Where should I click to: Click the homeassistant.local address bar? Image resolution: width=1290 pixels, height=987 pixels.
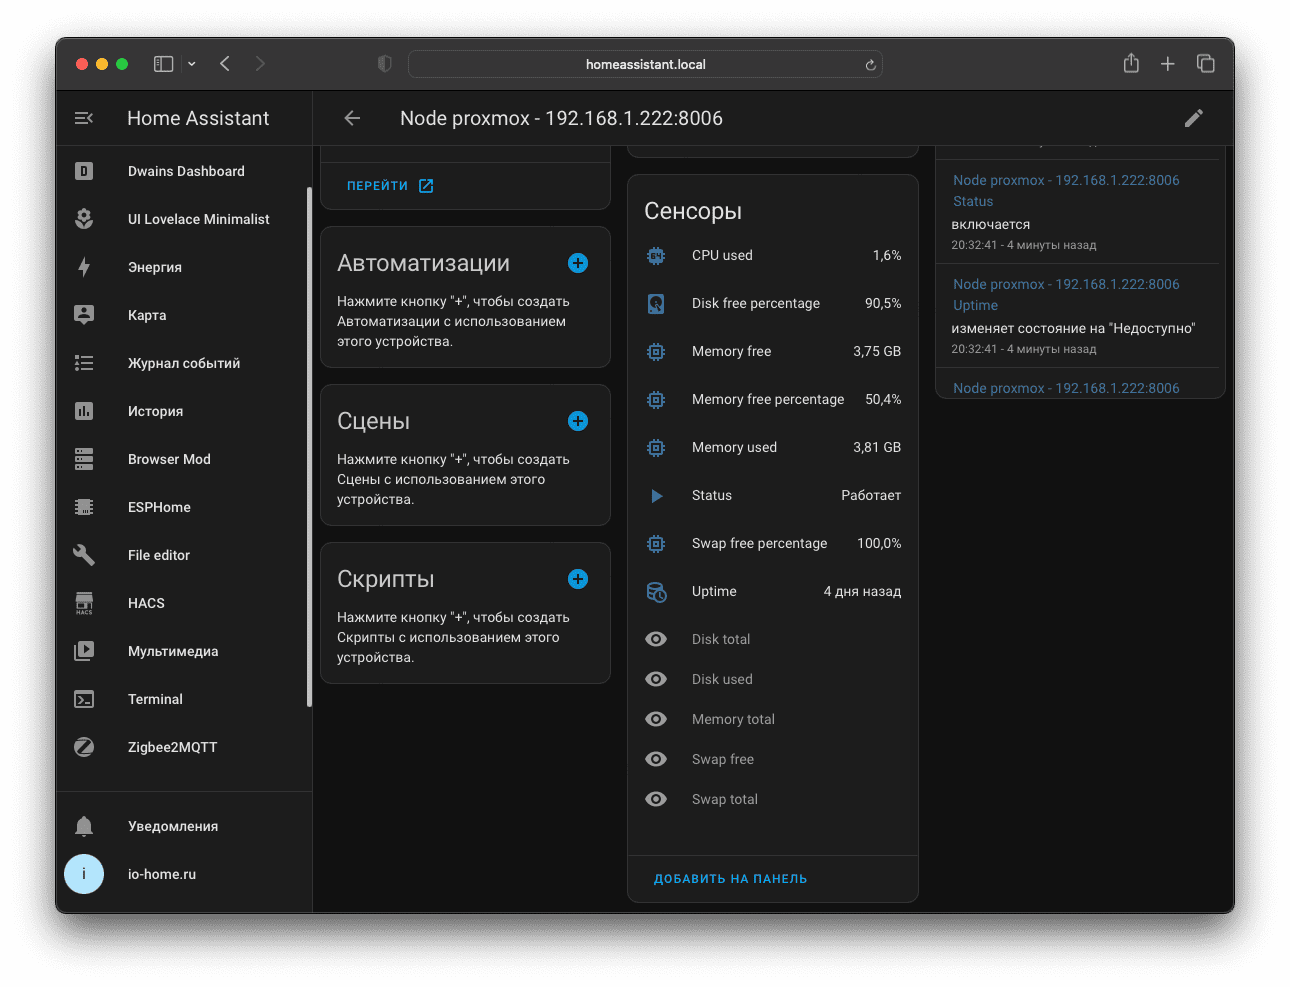pyautogui.click(x=645, y=64)
